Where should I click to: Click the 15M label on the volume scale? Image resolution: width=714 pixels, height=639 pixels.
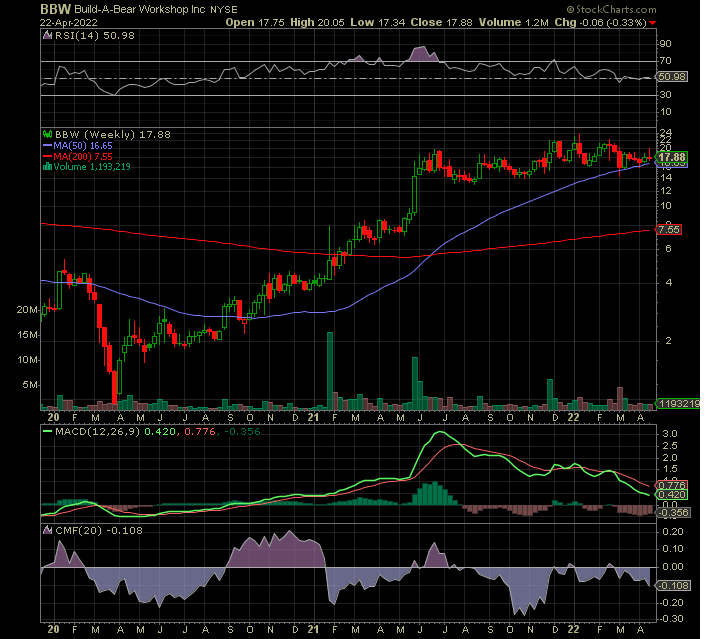tap(27, 335)
